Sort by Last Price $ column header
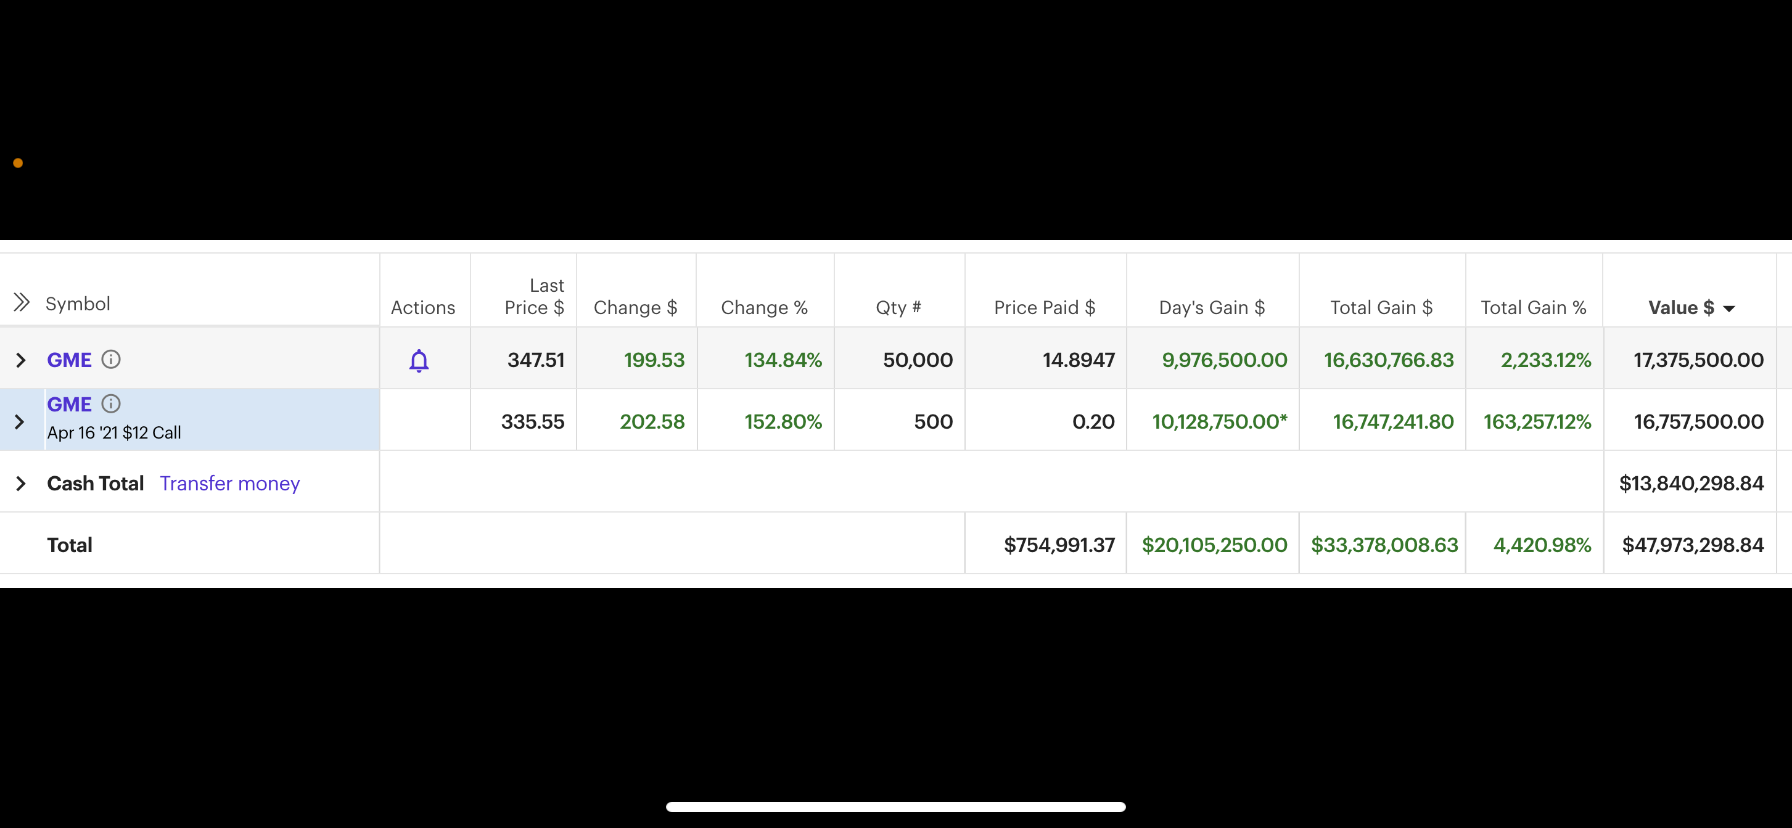1792x828 pixels. coord(534,297)
